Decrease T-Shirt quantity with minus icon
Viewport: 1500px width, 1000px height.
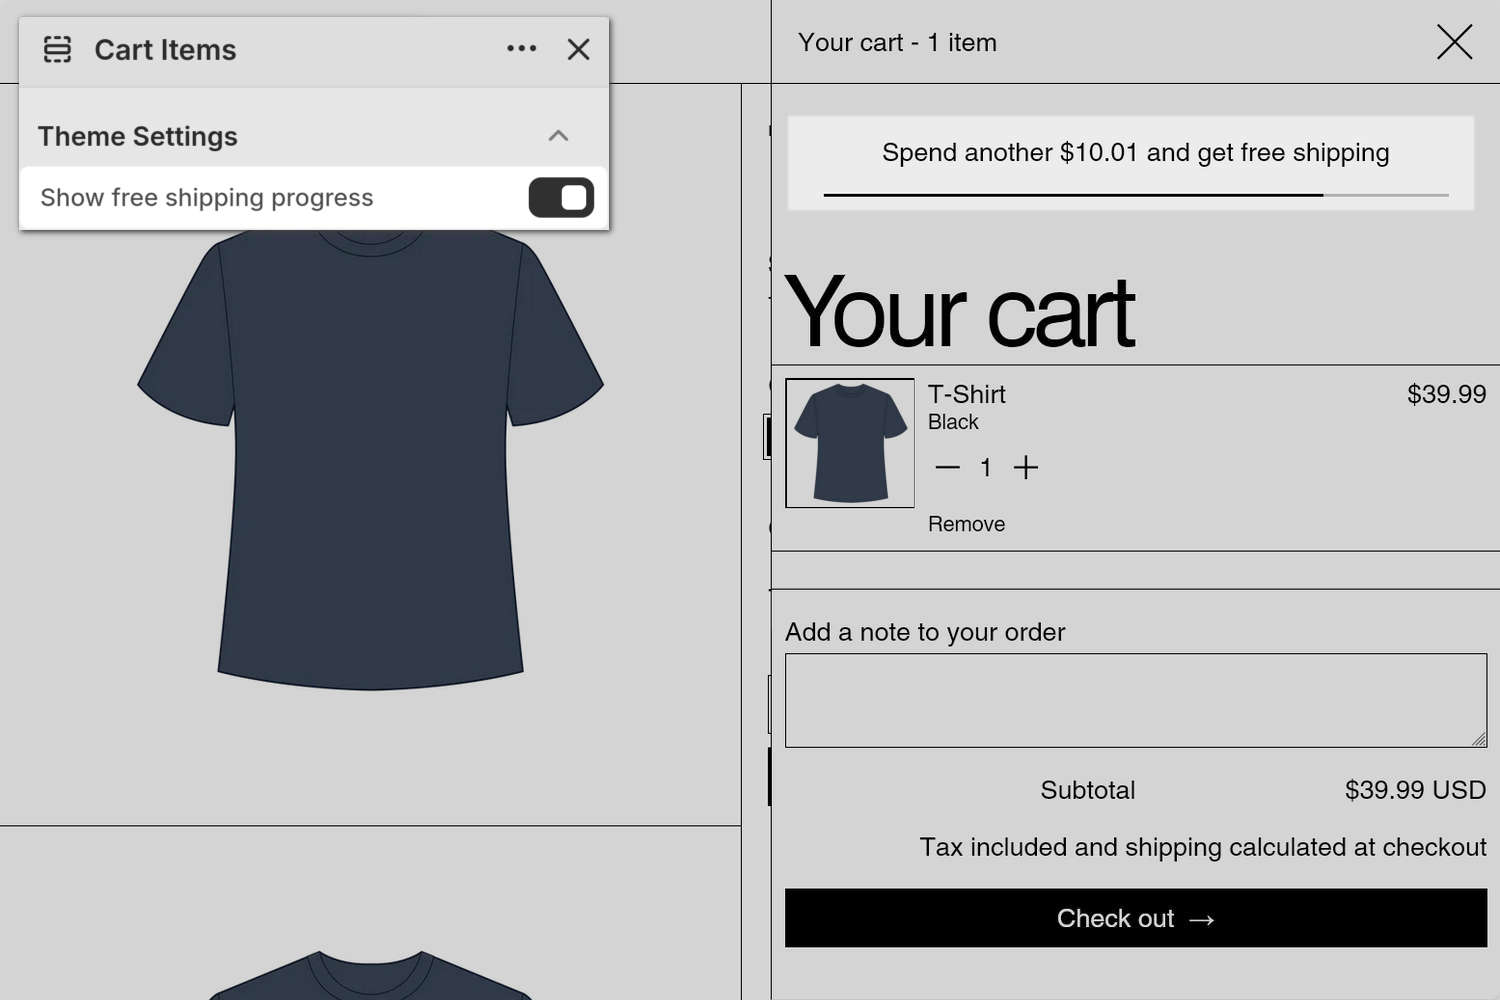(x=947, y=467)
